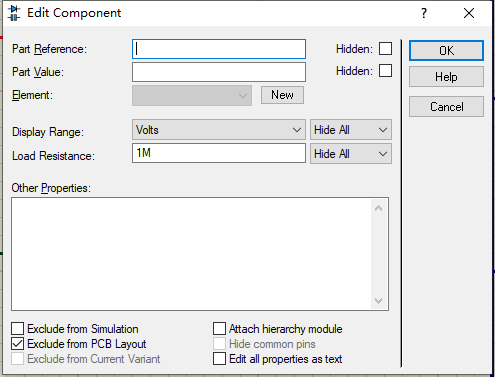Check Edit all properties as text
This screenshot has height=377, width=495.
click(x=219, y=359)
